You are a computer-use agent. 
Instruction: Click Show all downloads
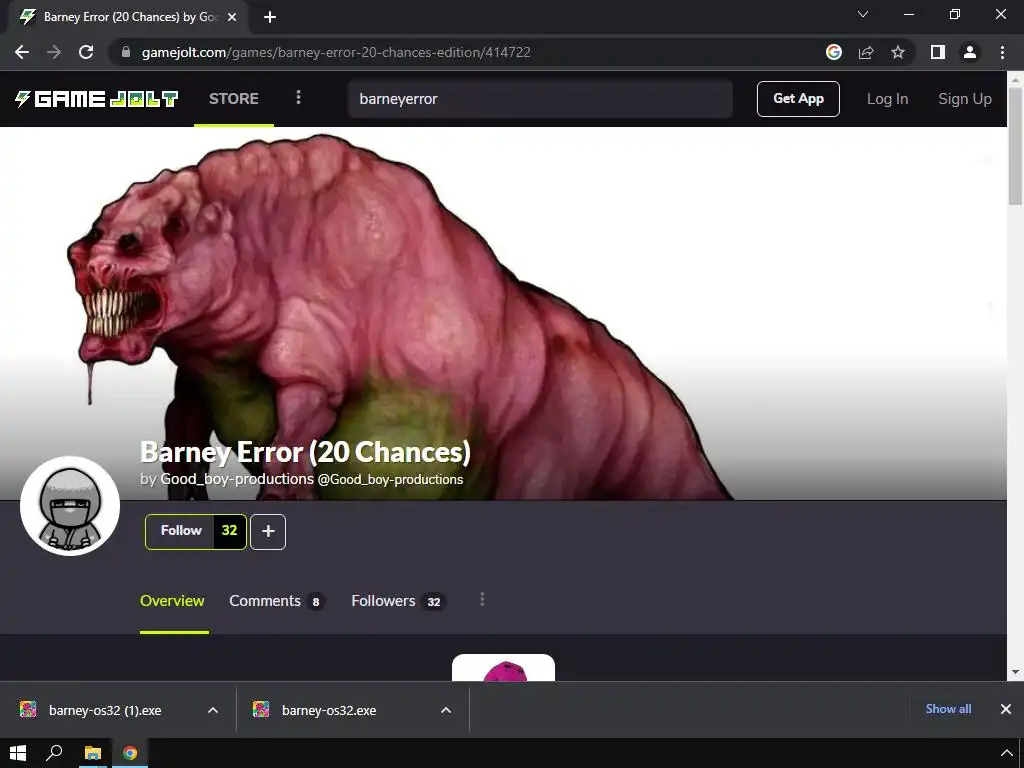pyautogui.click(x=948, y=709)
